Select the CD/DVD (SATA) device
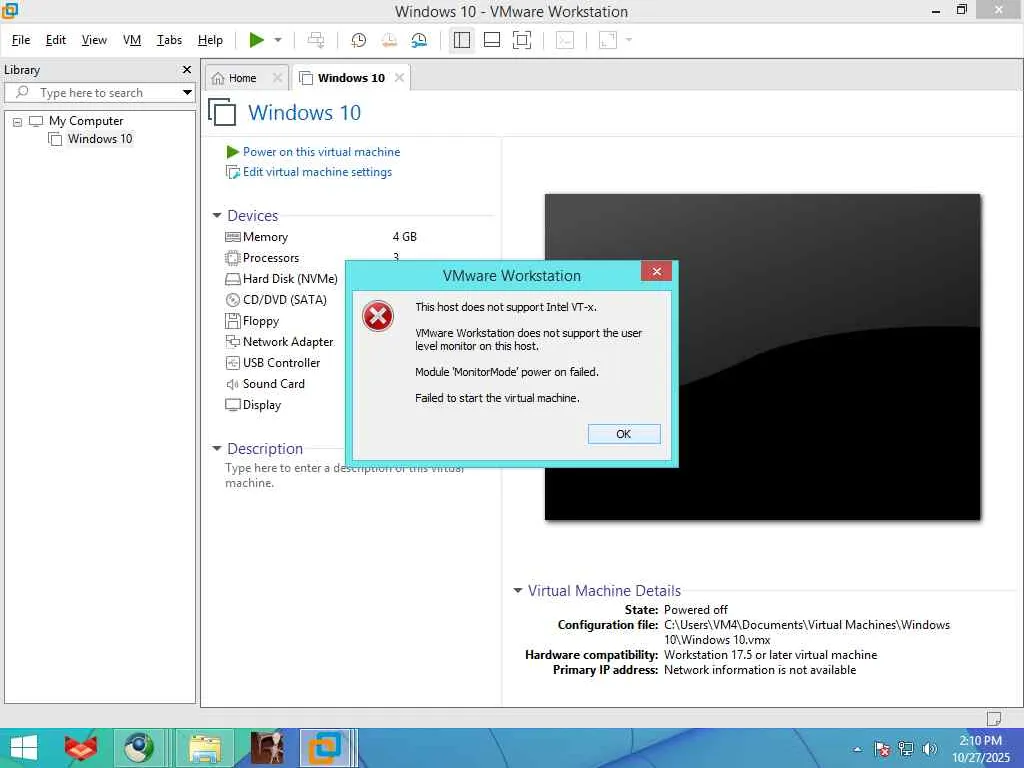Image resolution: width=1024 pixels, height=768 pixels. click(x=284, y=300)
